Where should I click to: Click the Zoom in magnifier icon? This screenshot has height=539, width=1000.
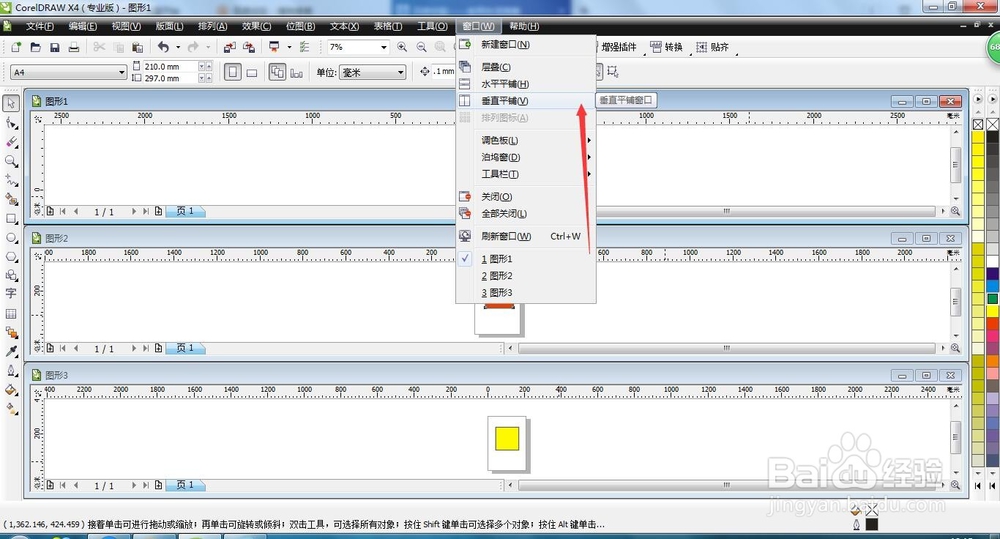402,47
